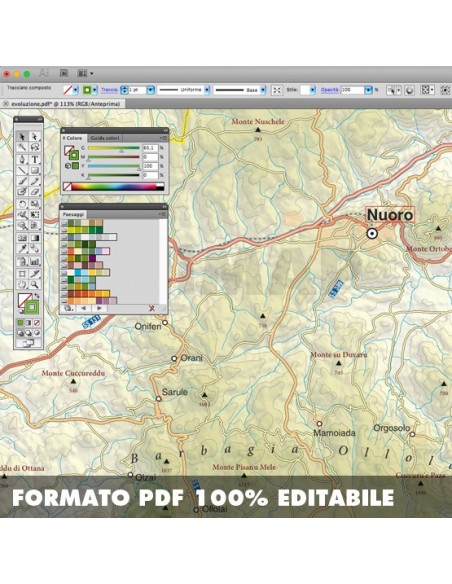Select the Rectangle tool
The width and height of the screenshot is (452, 584).
[x=35, y=170]
